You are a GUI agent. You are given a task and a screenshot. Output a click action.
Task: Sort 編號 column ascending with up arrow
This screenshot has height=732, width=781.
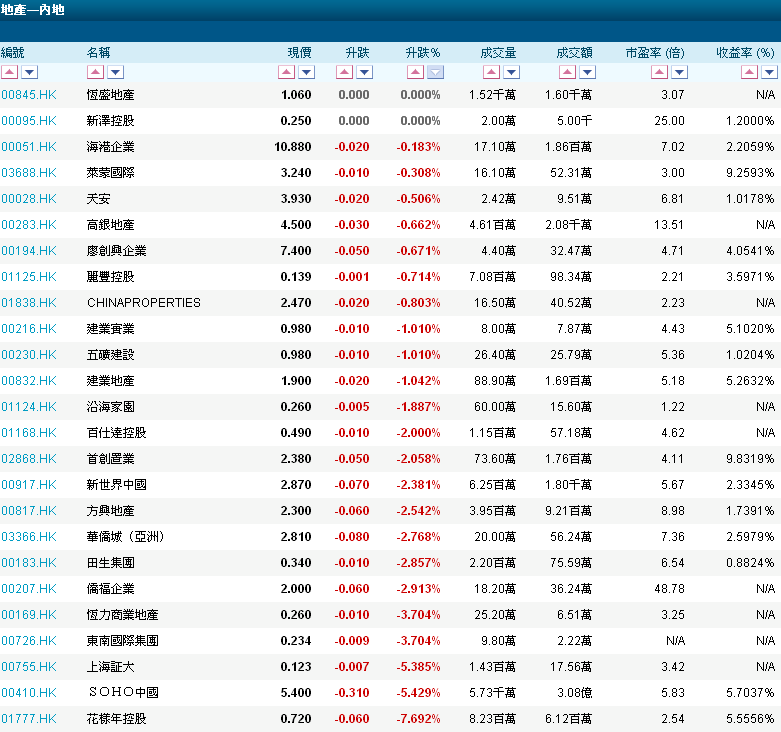(x=9, y=72)
